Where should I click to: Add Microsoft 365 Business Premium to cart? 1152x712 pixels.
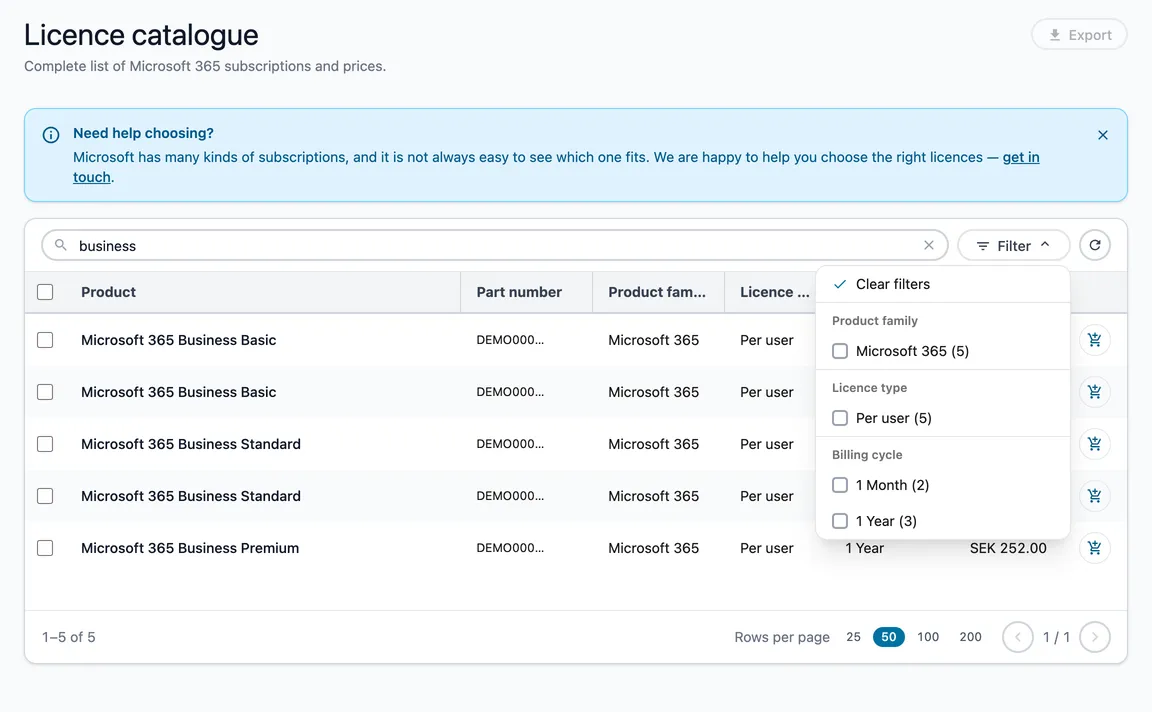[x=1094, y=547]
